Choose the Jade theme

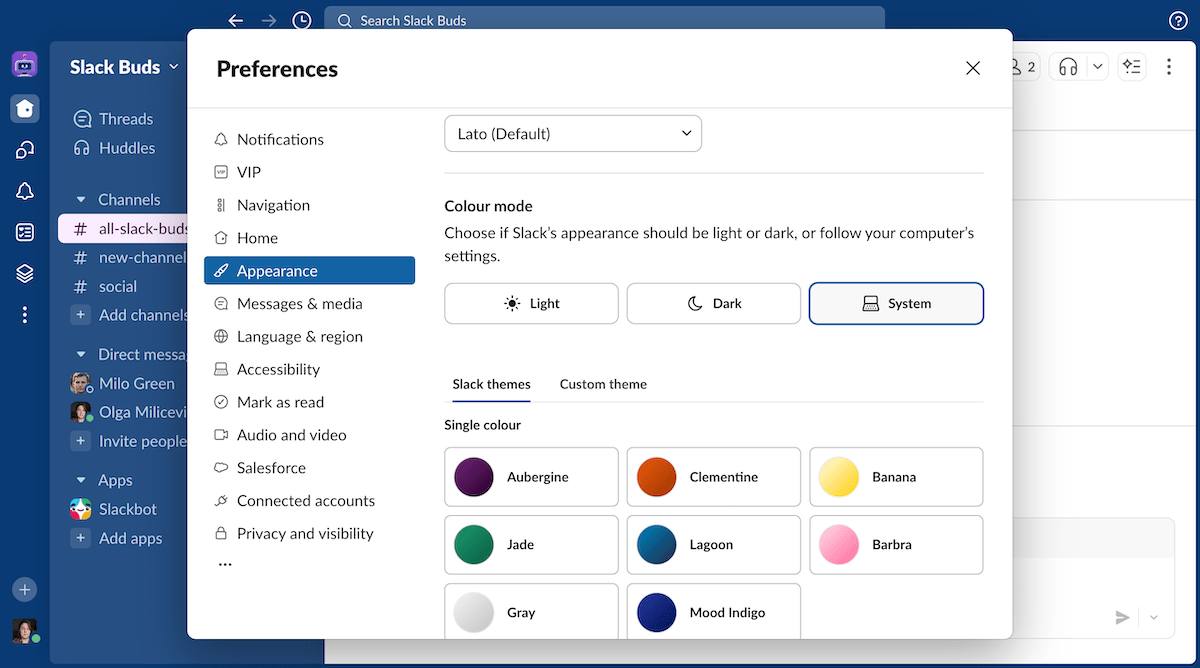pyautogui.click(x=531, y=545)
